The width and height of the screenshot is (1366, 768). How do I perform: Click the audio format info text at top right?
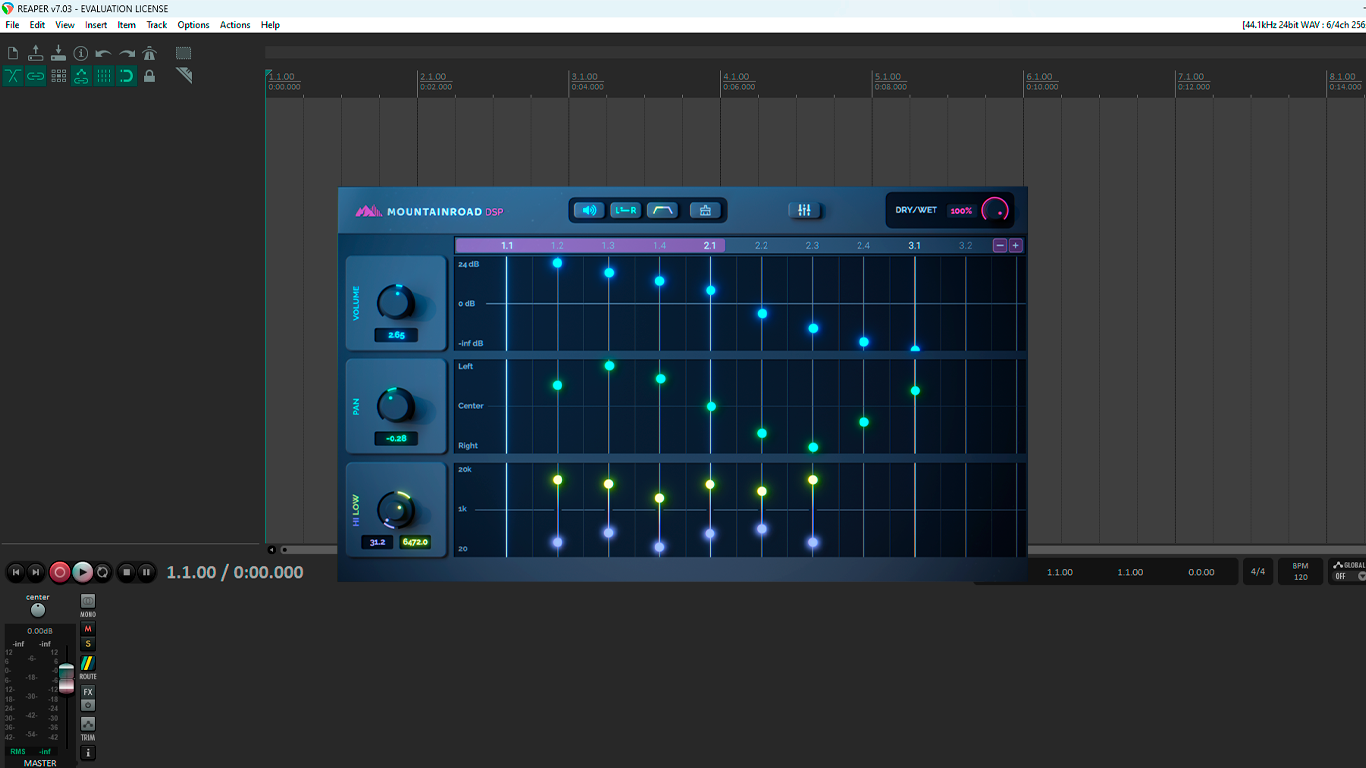1303,25
